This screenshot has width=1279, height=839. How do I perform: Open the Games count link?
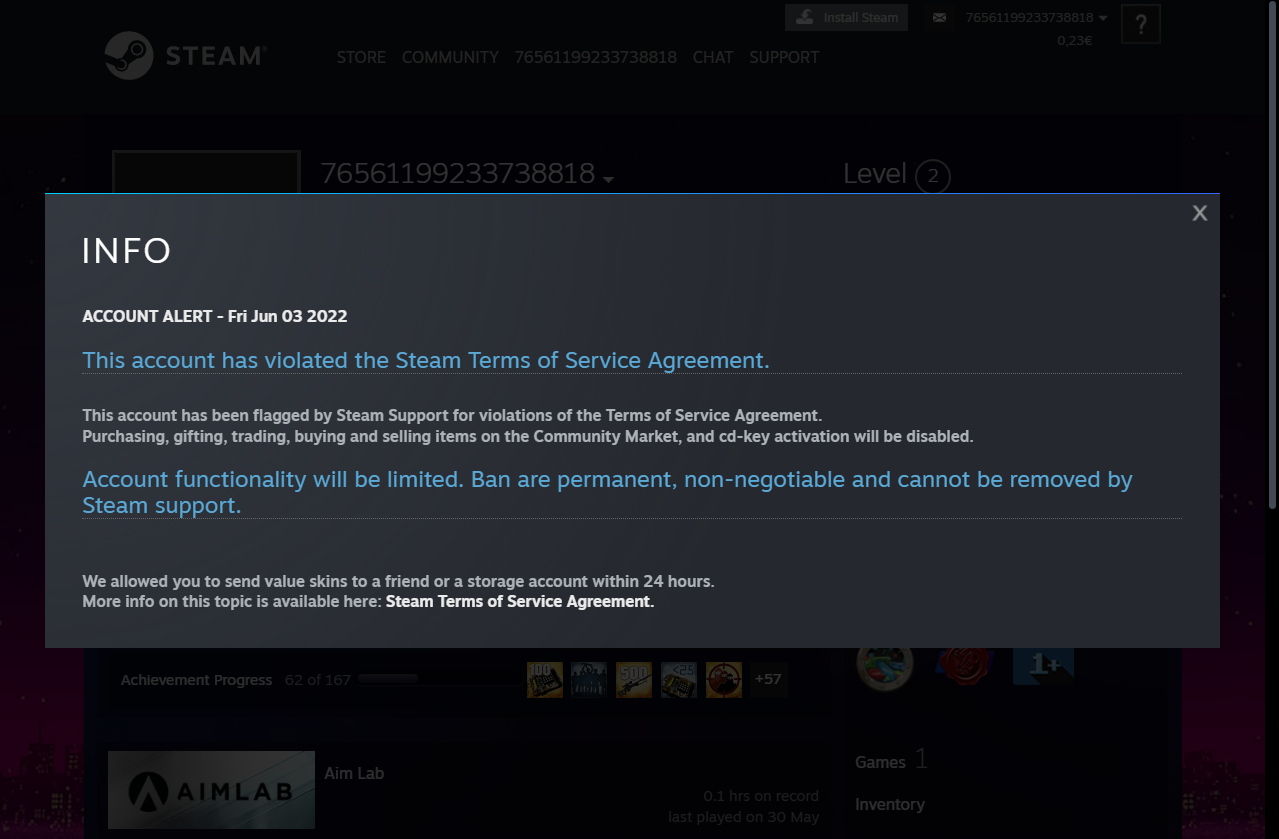click(x=891, y=761)
